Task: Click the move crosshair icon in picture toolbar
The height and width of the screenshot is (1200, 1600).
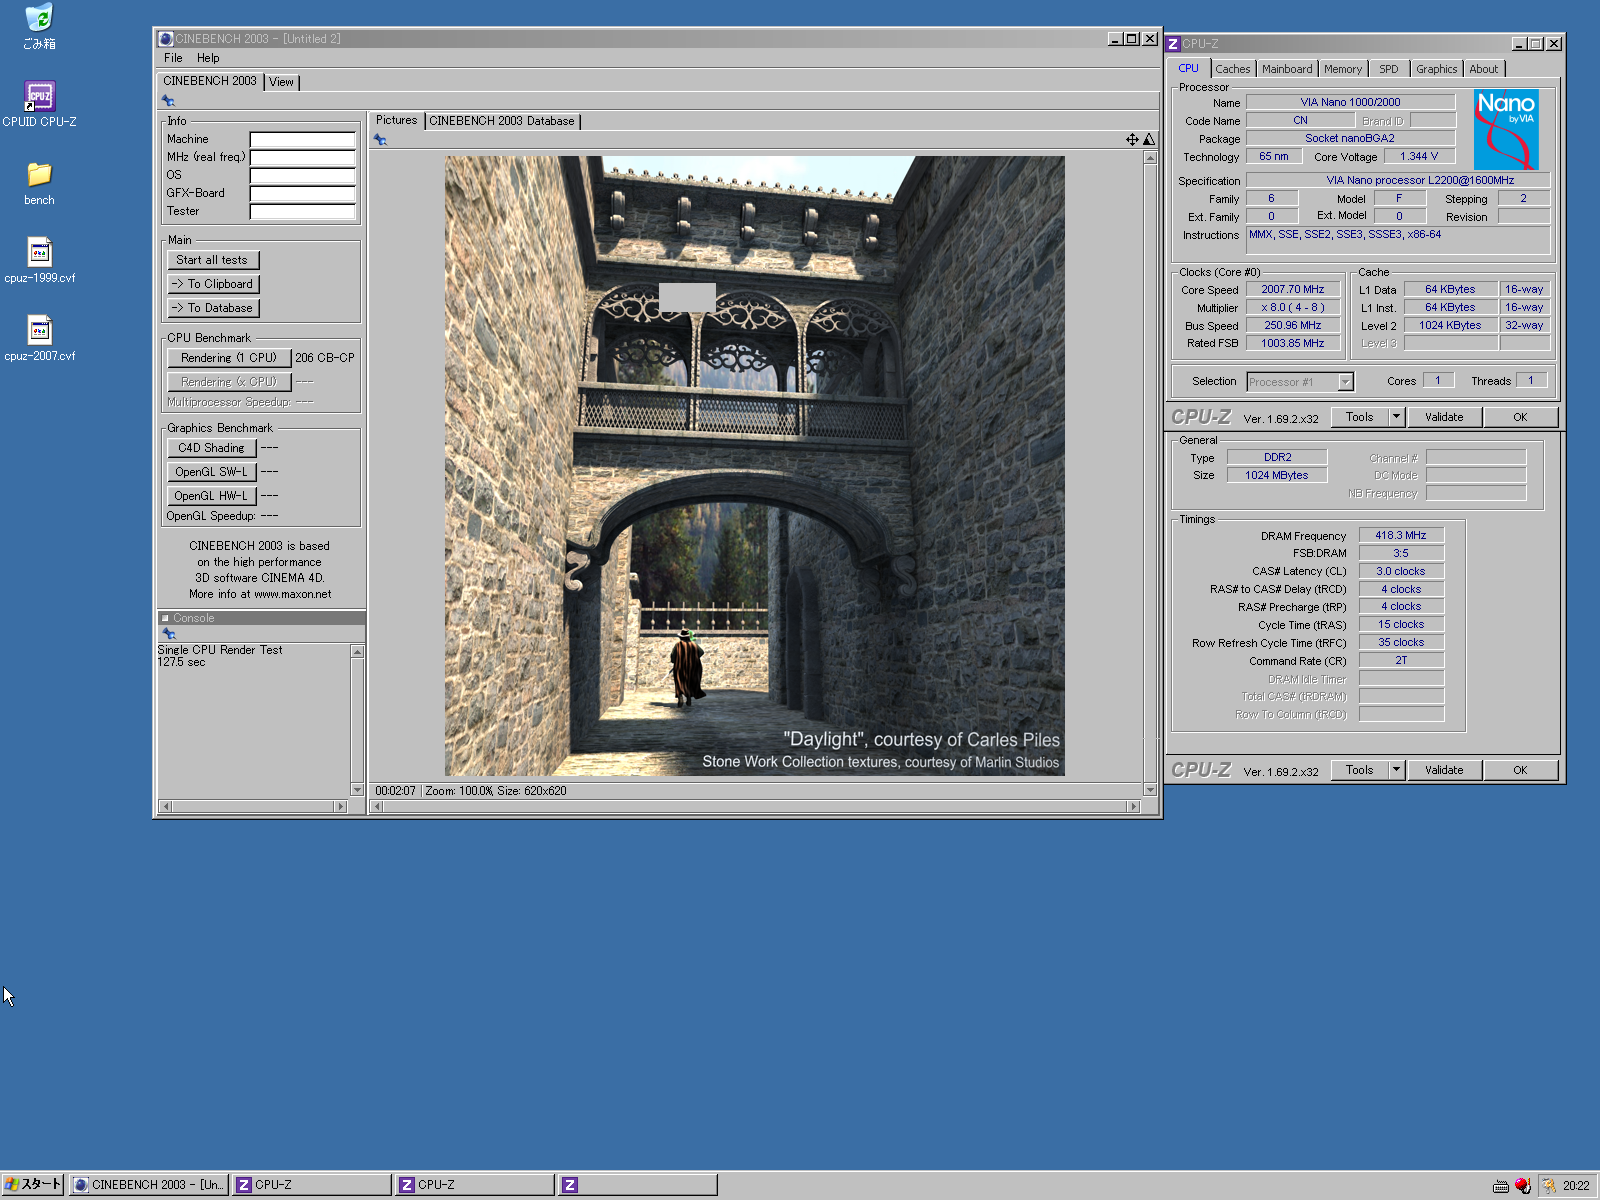Action: (1132, 140)
